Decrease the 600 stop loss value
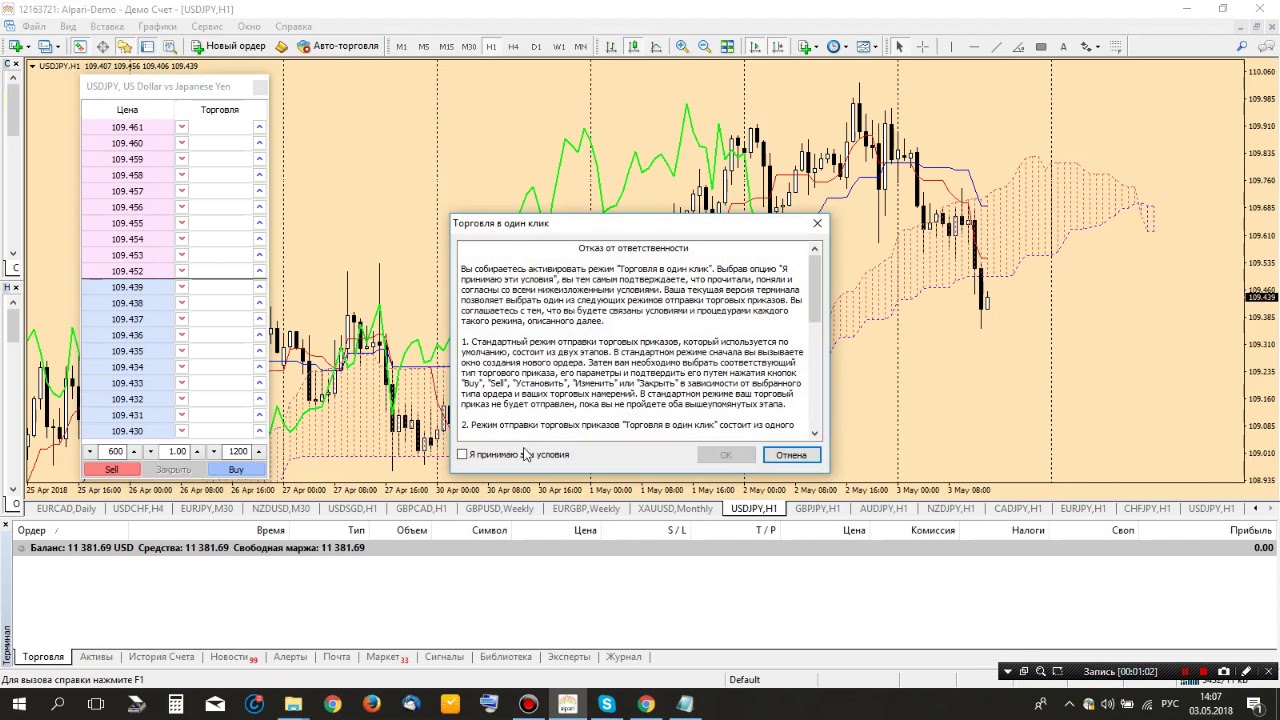Viewport: 1280px width, 720px height. point(89,452)
